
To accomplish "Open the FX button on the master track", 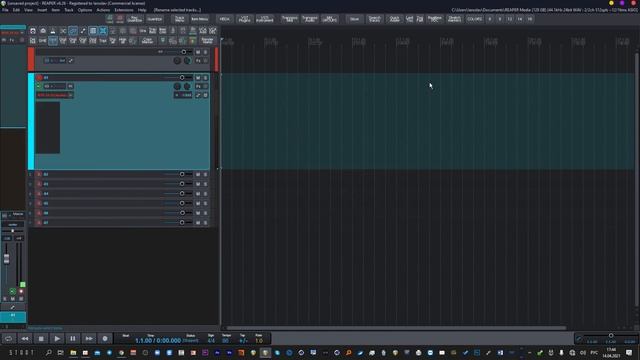I will point(198,61).
